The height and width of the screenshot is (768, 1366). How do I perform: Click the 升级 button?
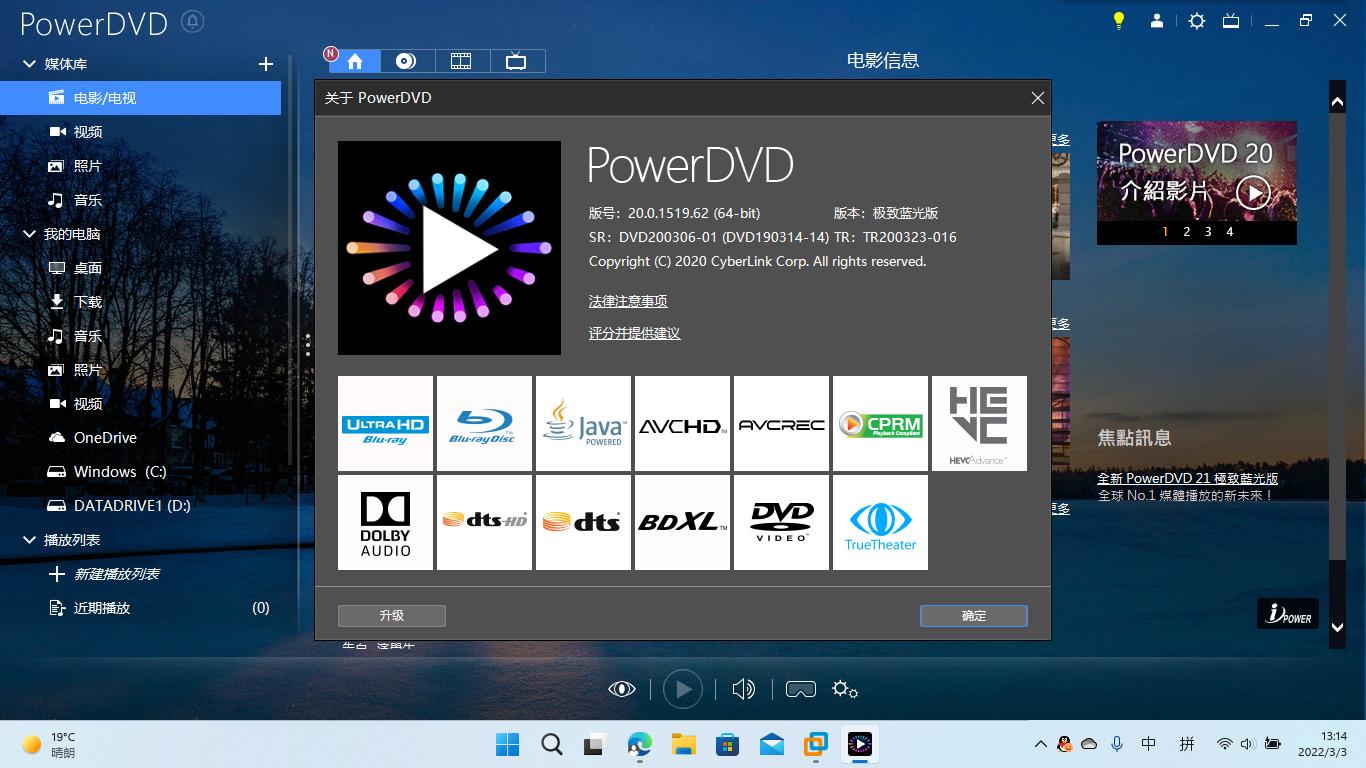coord(391,616)
